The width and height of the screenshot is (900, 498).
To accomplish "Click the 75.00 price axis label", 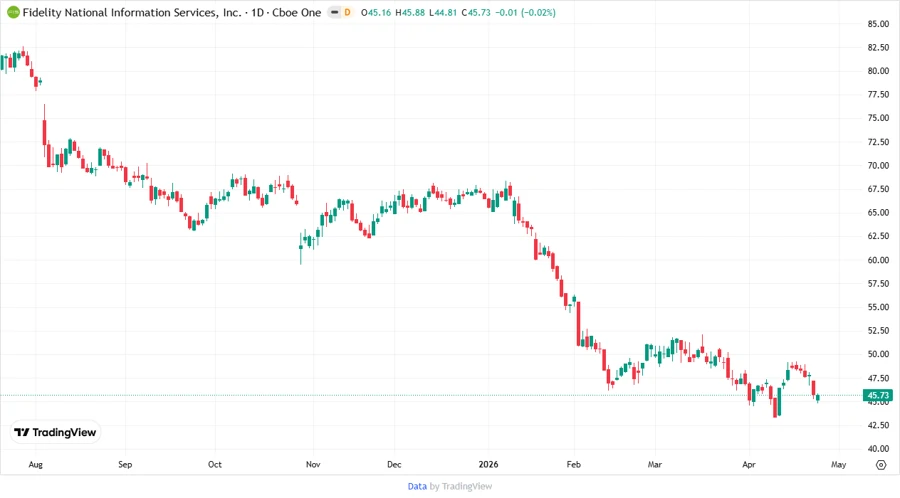I will [x=878, y=118].
